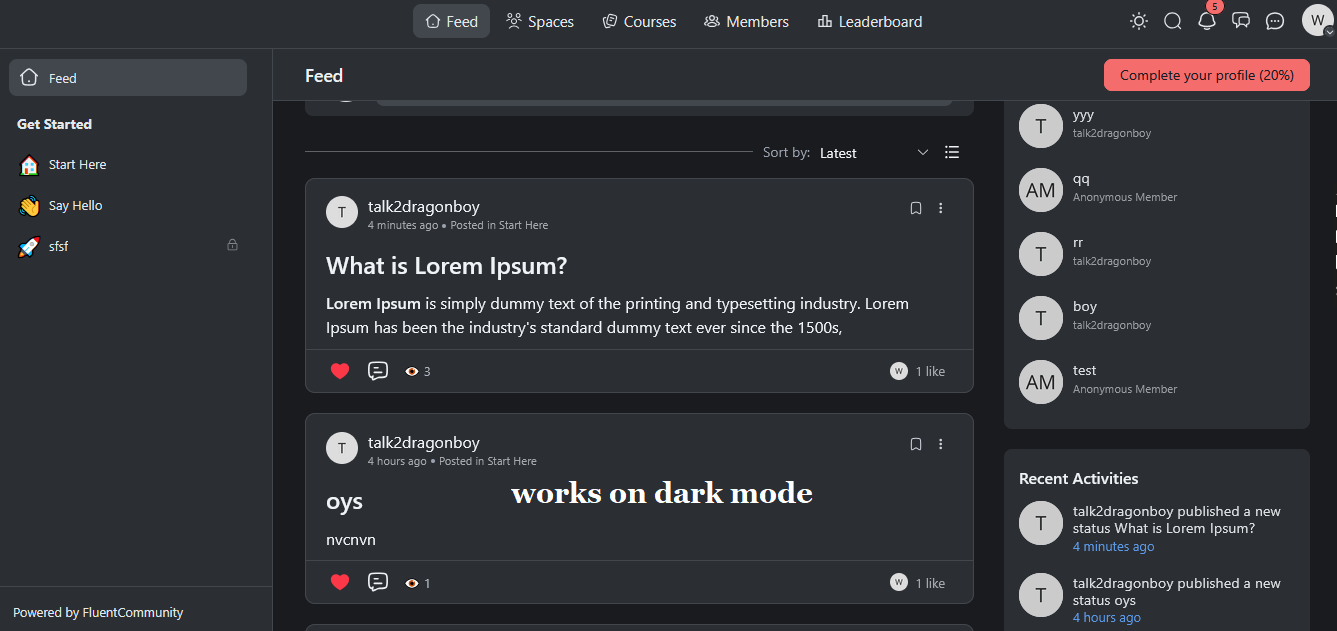Open notifications bell with 5 badge

click(1208, 19)
